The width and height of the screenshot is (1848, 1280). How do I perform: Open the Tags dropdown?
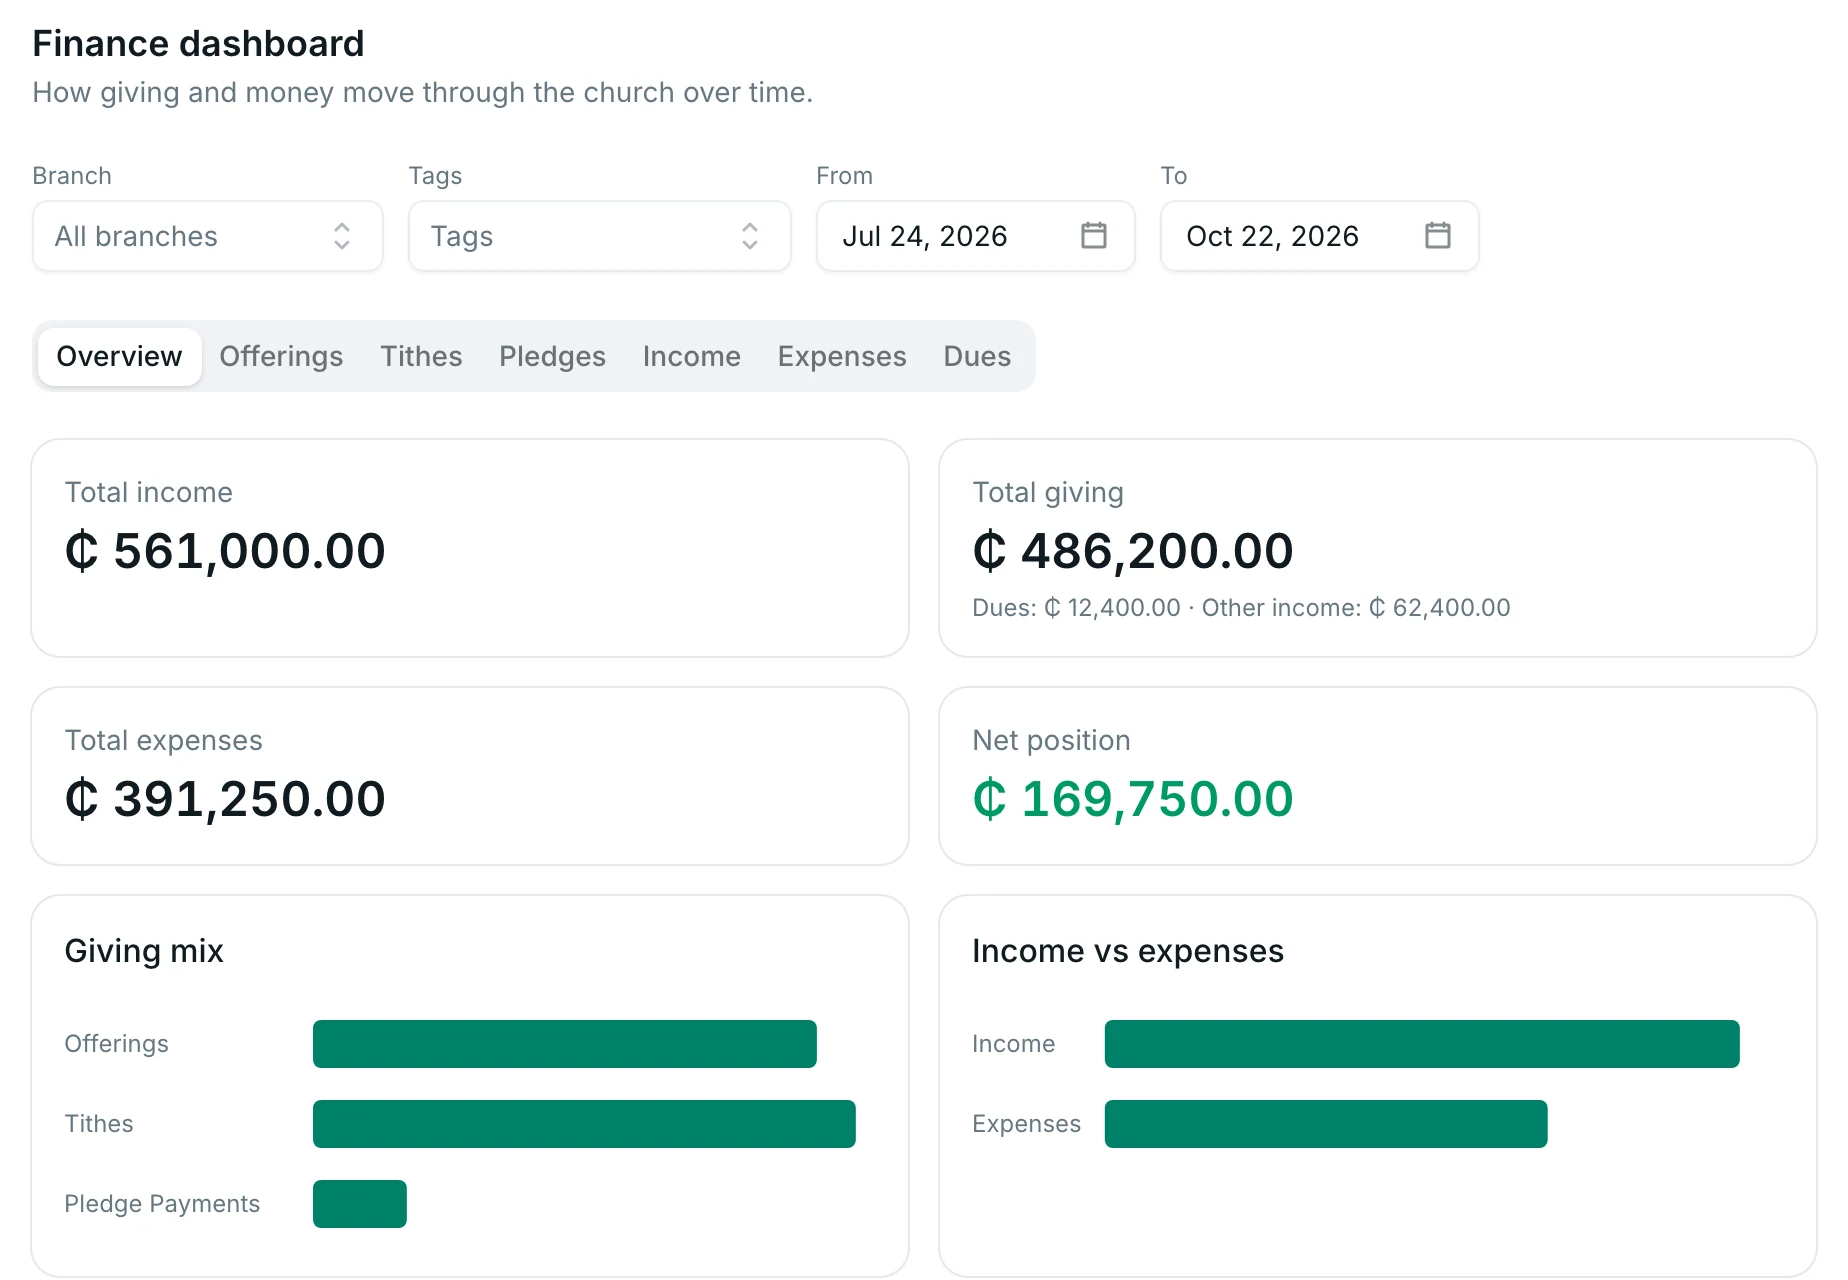[x=600, y=236]
